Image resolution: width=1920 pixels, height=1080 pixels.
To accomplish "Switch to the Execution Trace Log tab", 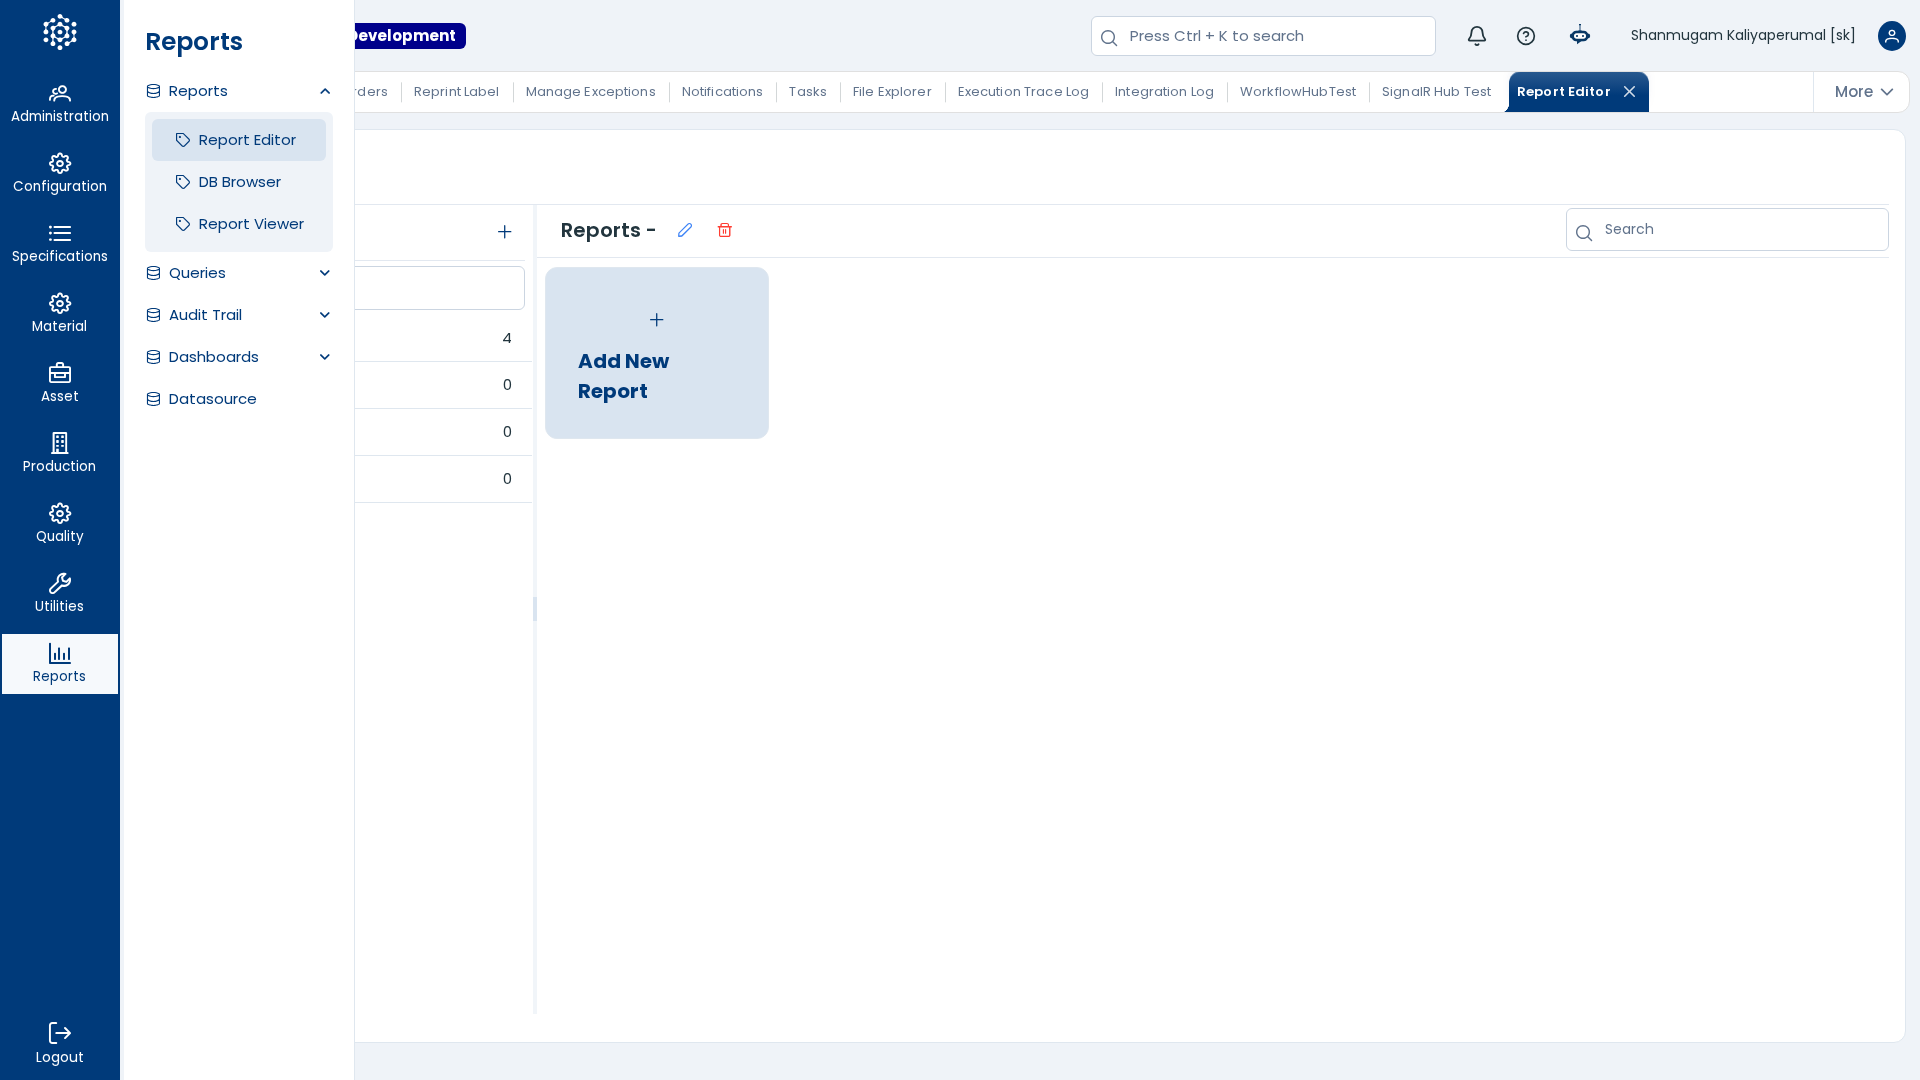I will point(1023,92).
